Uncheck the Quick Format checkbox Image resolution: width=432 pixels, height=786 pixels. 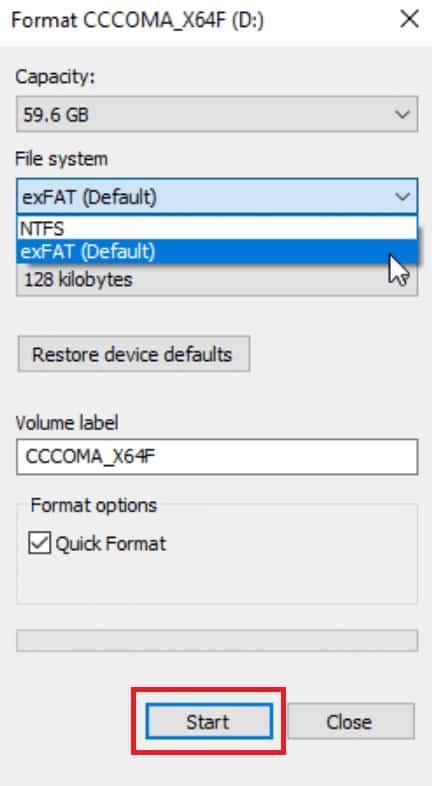39,543
